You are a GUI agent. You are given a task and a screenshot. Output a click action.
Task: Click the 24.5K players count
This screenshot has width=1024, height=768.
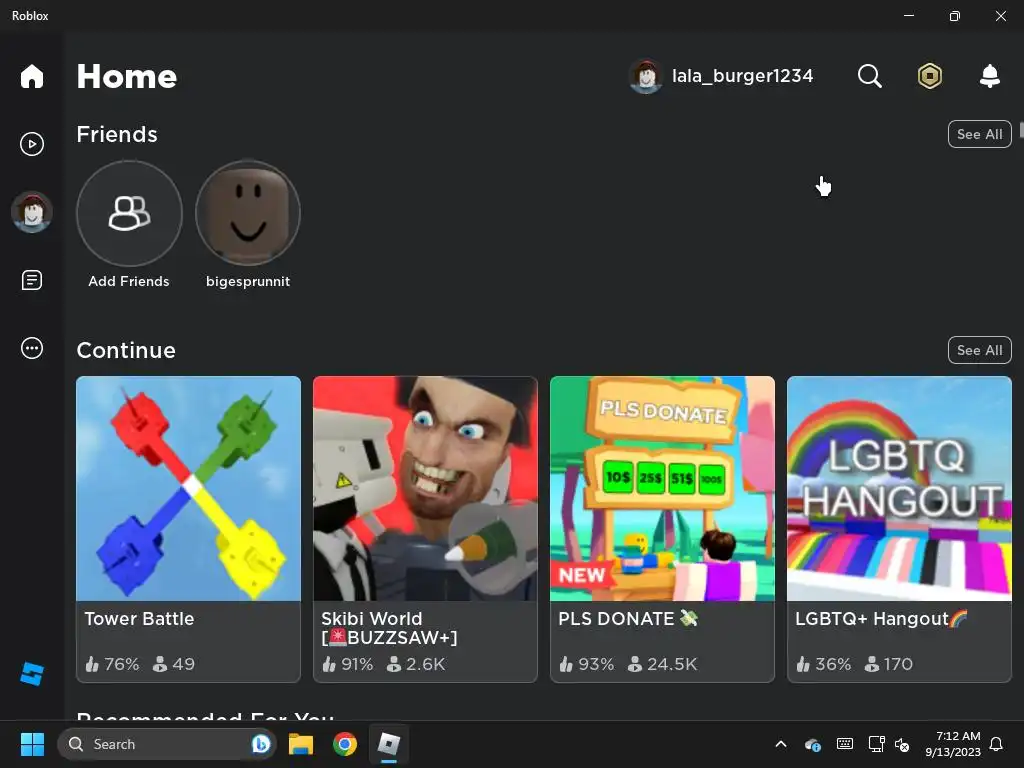662,664
